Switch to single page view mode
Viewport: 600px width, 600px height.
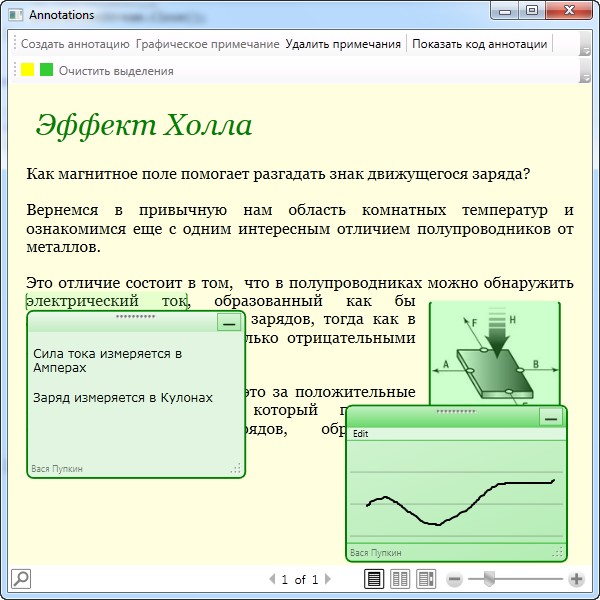(374, 579)
